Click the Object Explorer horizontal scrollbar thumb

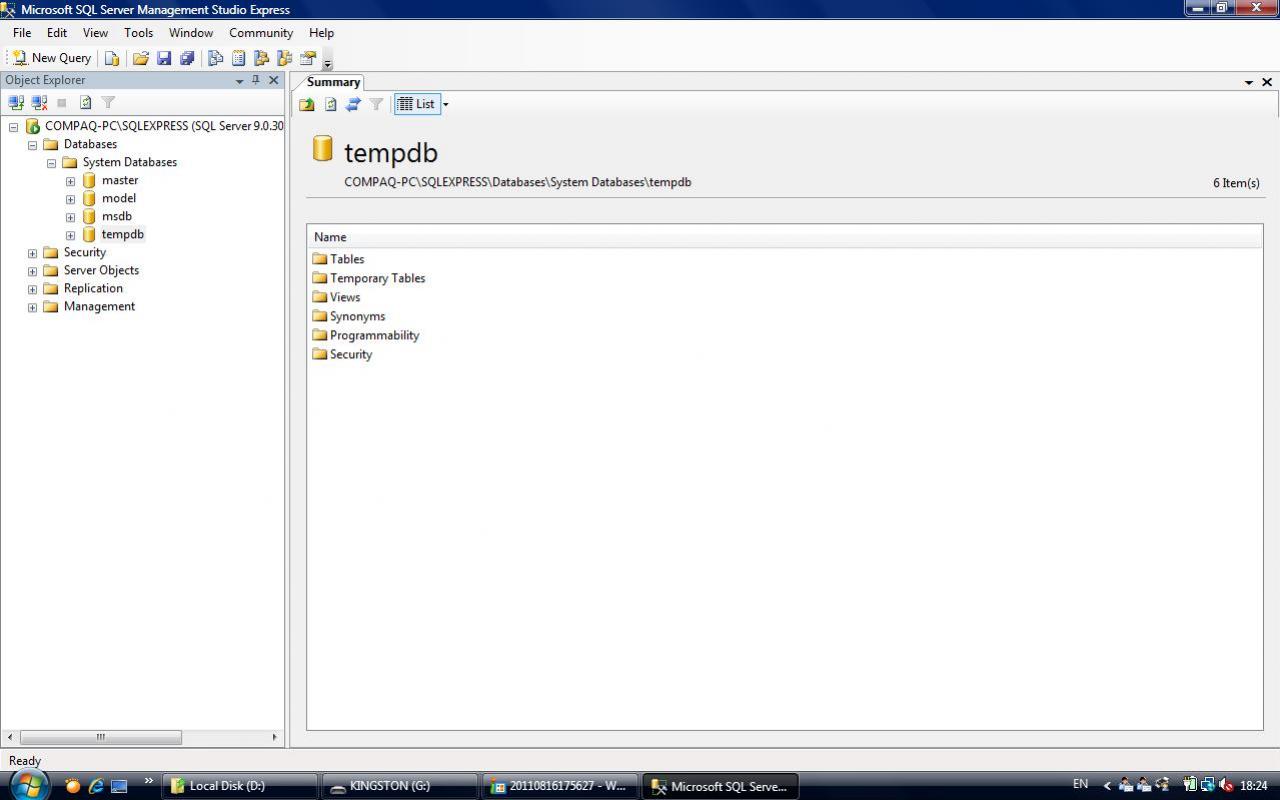[101, 737]
